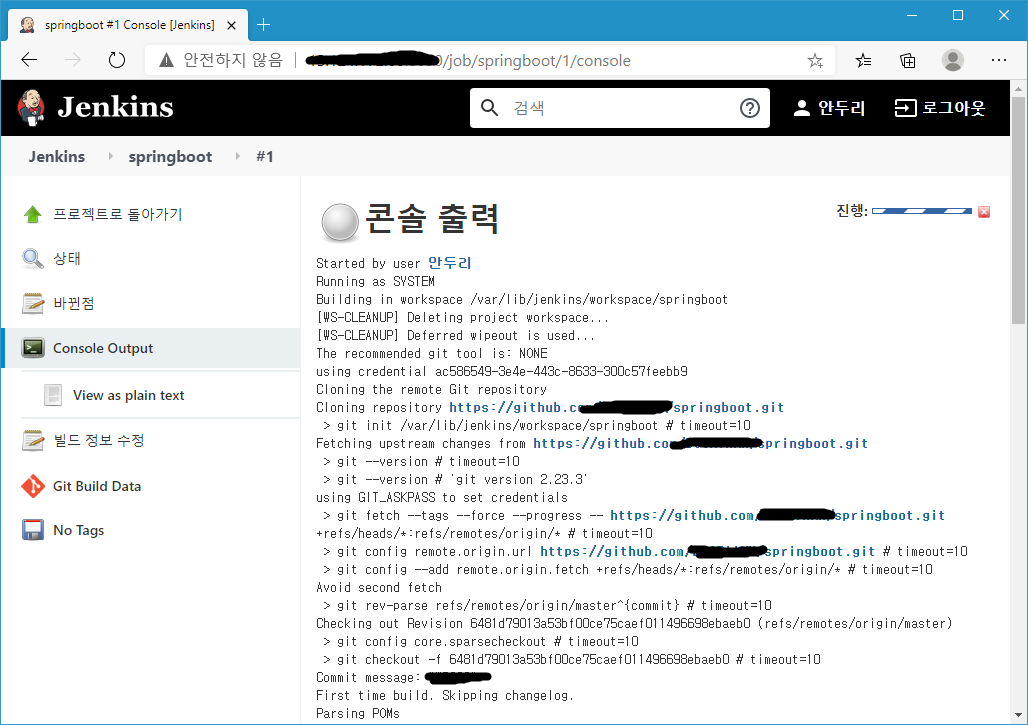This screenshot has height=725, width=1028.
Task: Open a new browser tab
Action: [264, 25]
